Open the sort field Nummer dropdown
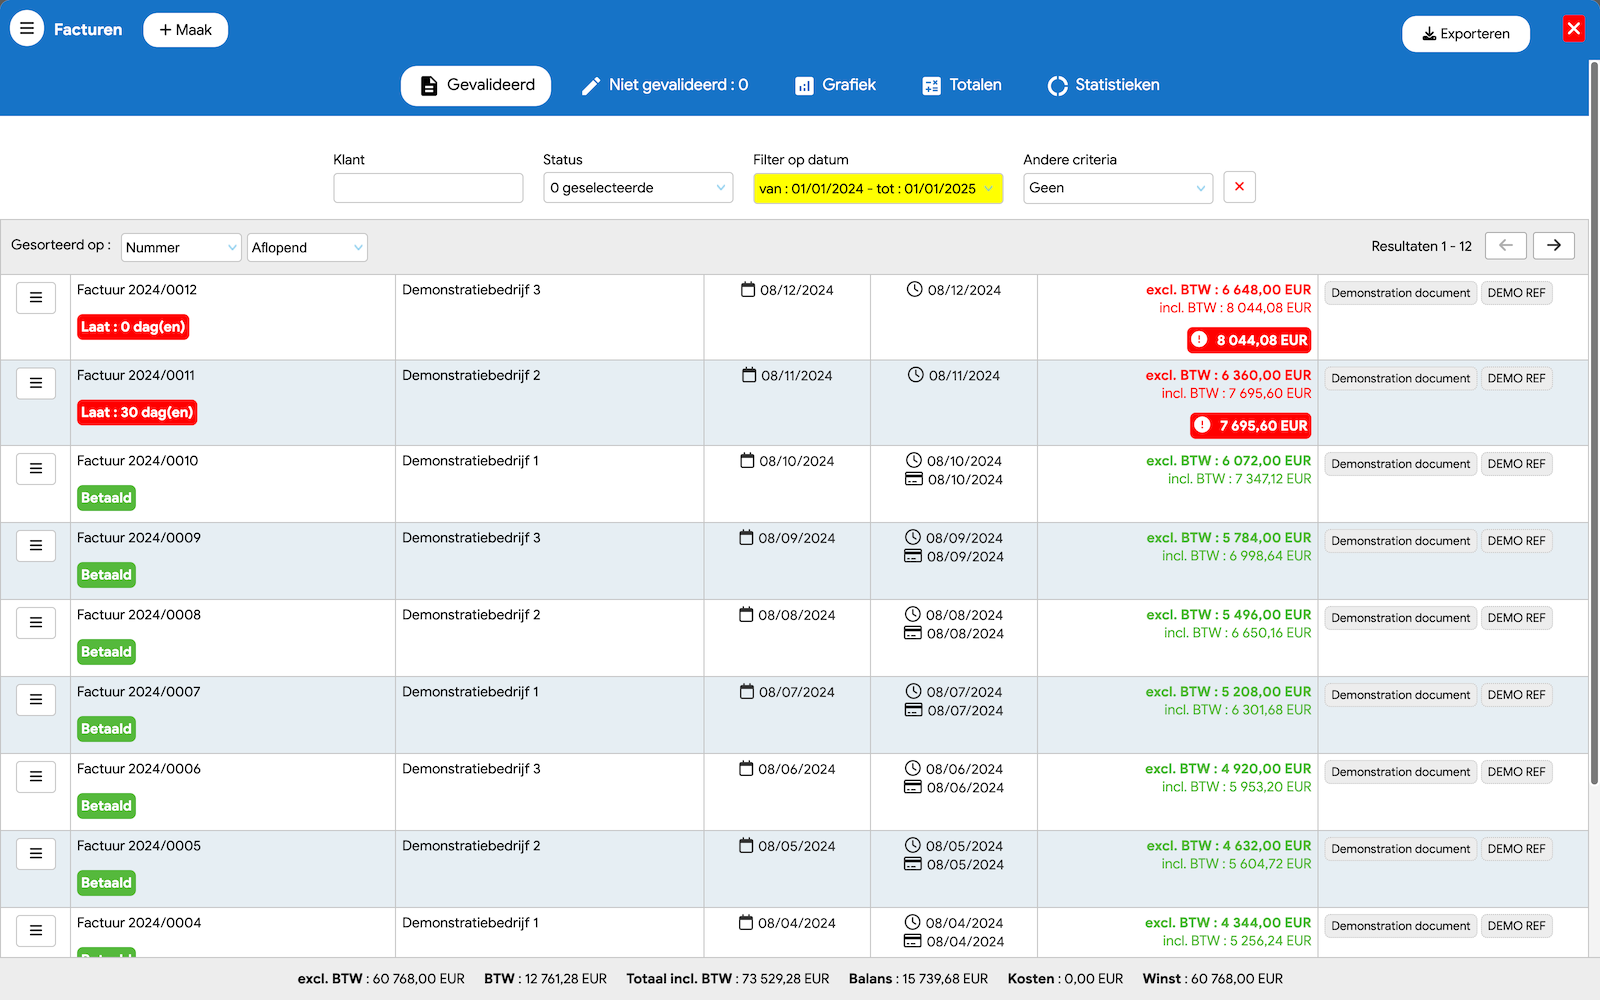1600x1000 pixels. [181, 247]
